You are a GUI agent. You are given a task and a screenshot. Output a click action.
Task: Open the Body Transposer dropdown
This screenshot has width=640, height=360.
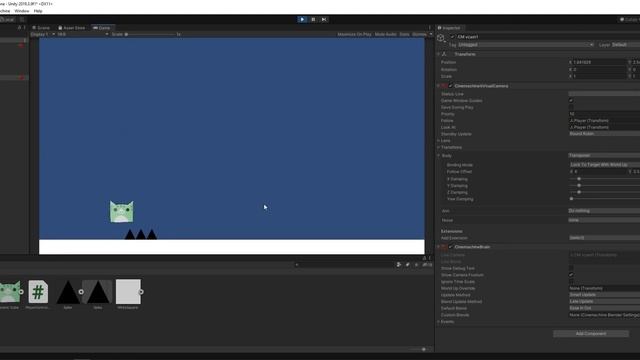pyautogui.click(x=604, y=156)
